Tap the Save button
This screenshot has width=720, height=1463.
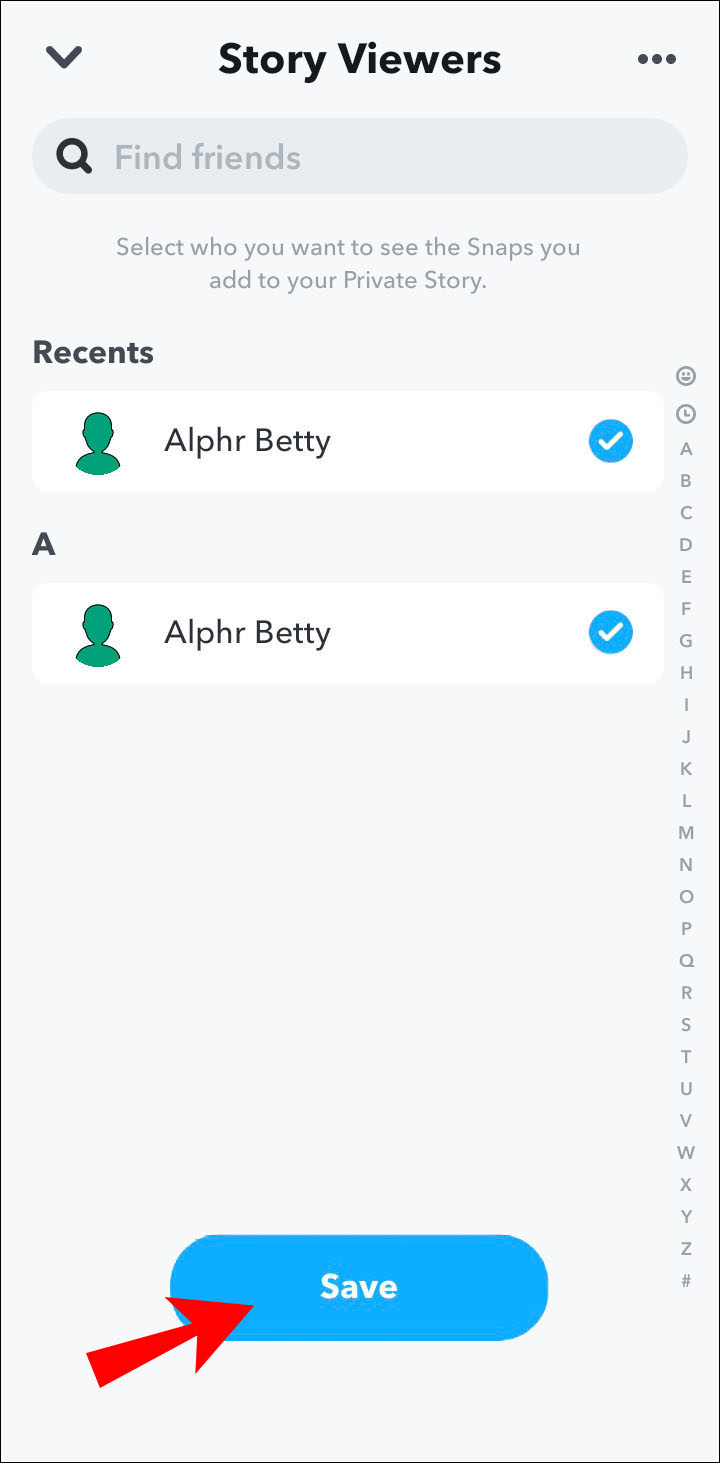click(x=359, y=1286)
